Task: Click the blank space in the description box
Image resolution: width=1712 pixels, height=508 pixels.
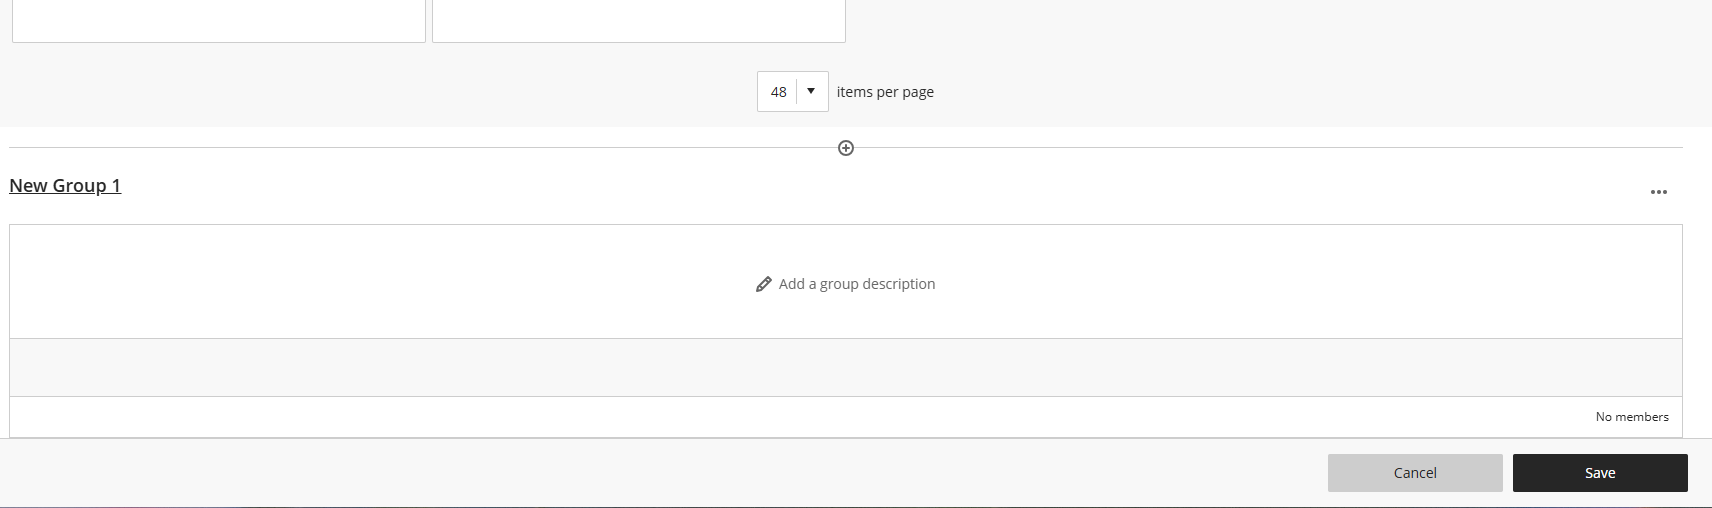Action: click(400, 282)
